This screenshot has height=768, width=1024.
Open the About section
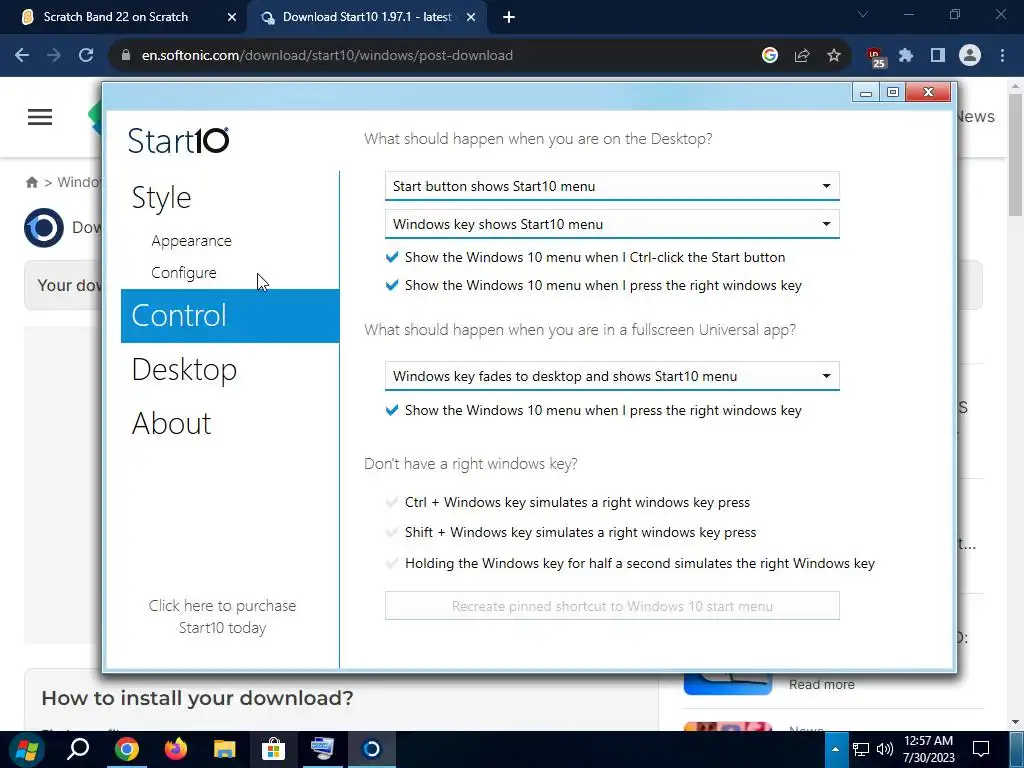coord(171,423)
